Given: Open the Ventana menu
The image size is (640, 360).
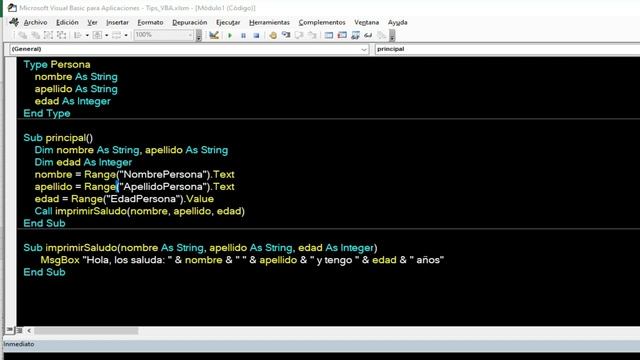Looking at the screenshot, I should click(x=367, y=22).
